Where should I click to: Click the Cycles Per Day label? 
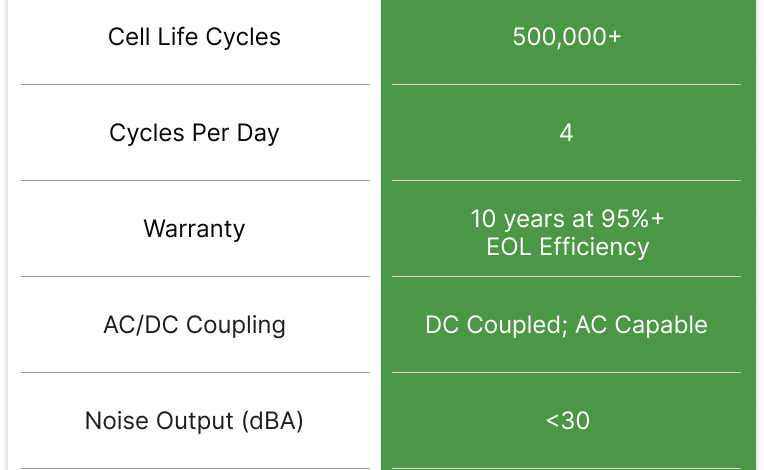coord(194,133)
